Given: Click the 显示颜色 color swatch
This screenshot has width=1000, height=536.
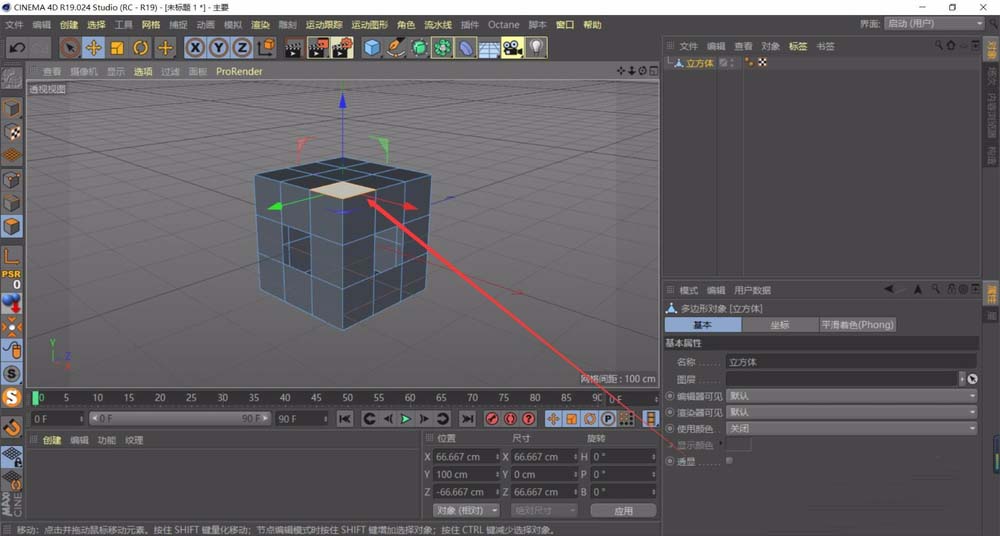Looking at the screenshot, I should click(739, 445).
